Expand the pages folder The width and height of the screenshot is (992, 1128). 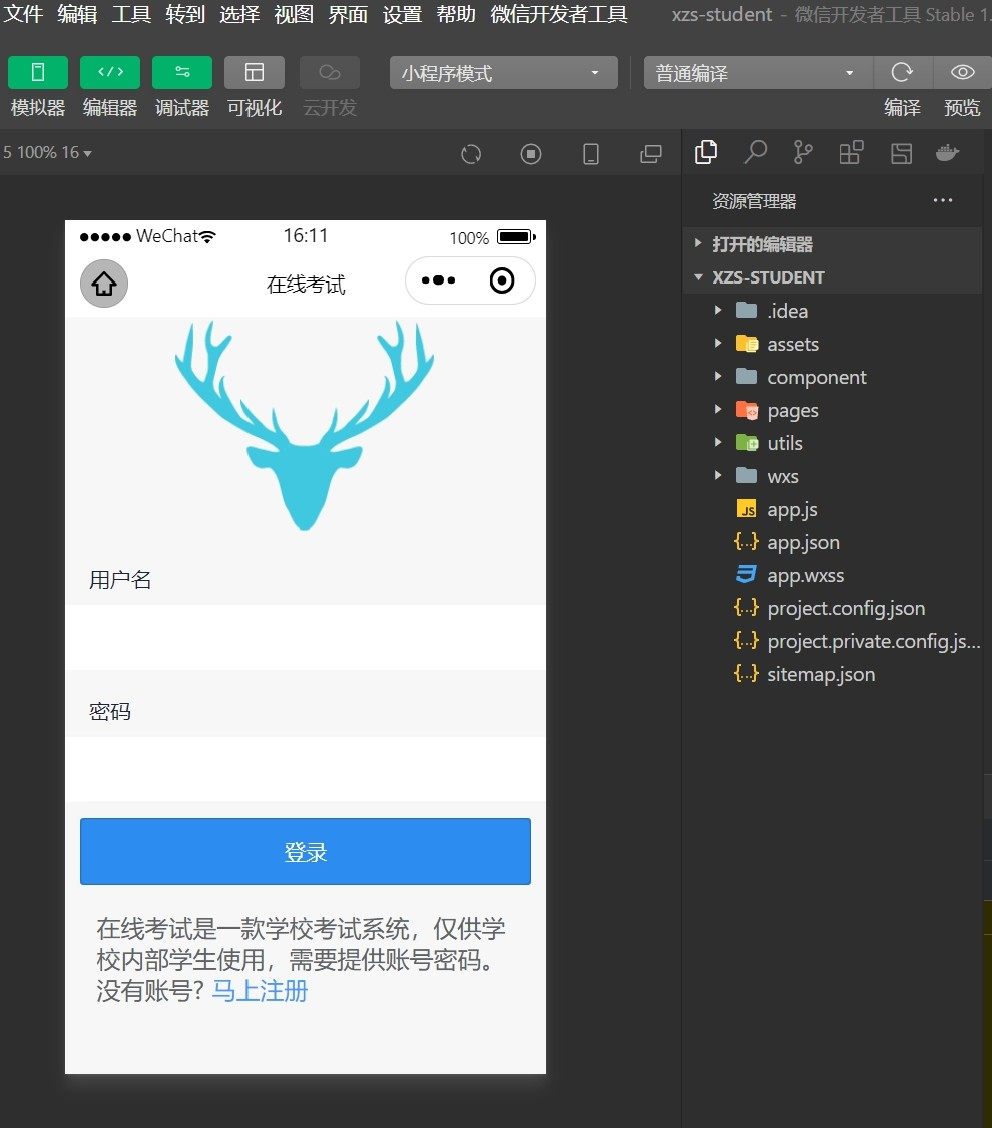point(792,410)
